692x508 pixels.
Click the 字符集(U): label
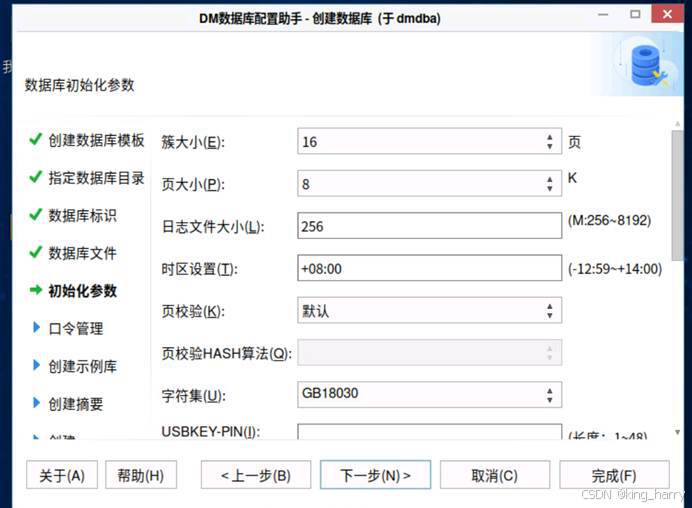(193, 395)
